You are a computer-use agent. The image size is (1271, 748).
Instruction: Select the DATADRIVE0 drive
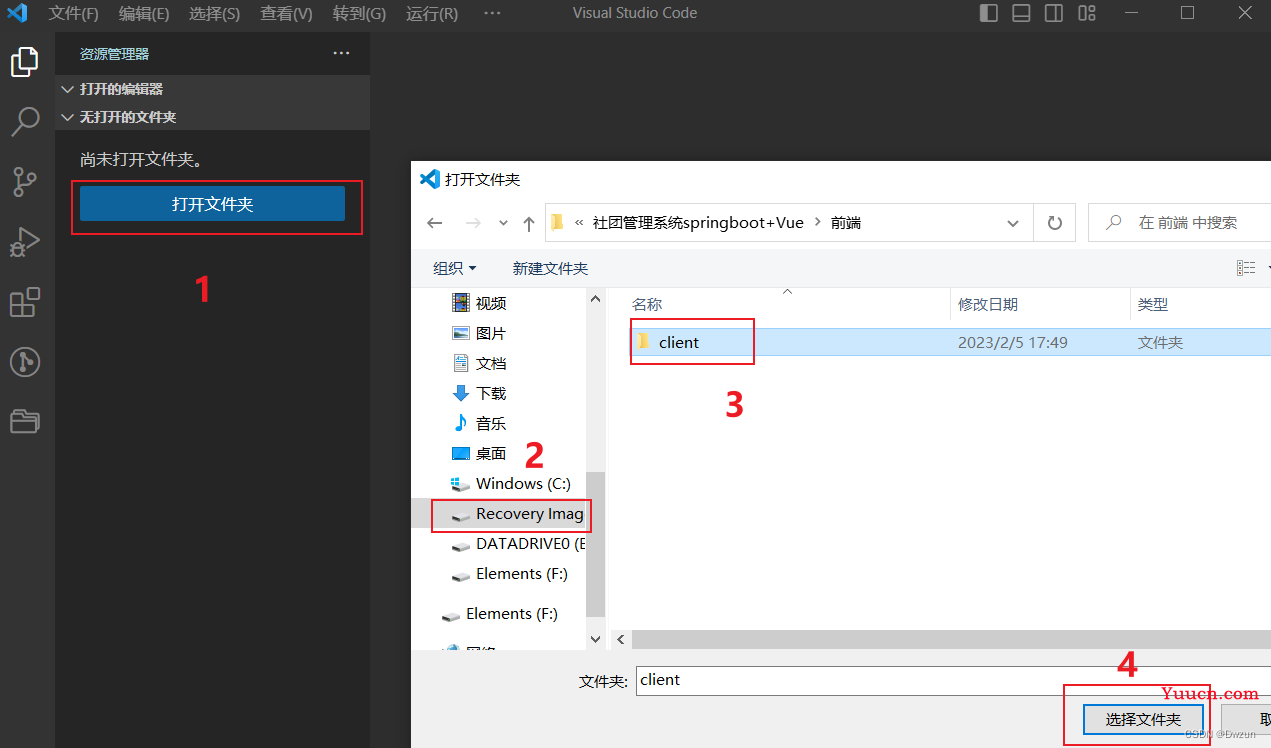(x=518, y=543)
